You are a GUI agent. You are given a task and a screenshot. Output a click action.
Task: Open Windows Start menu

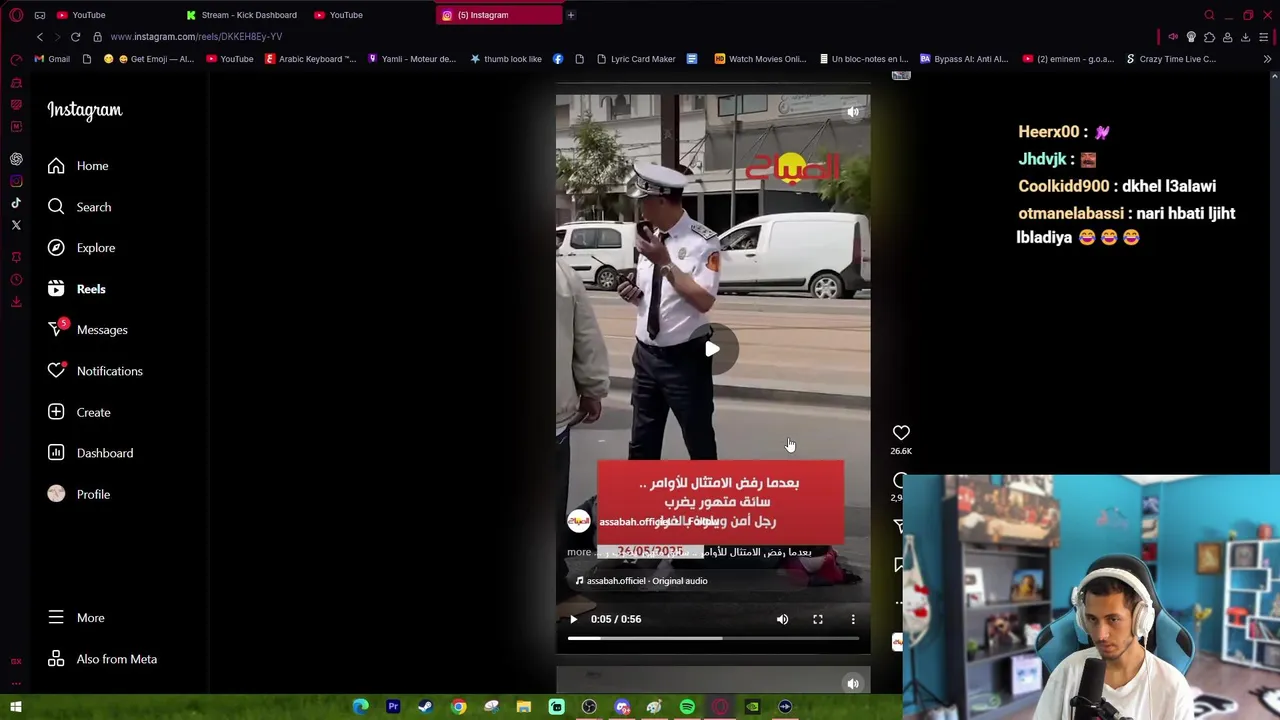16,707
